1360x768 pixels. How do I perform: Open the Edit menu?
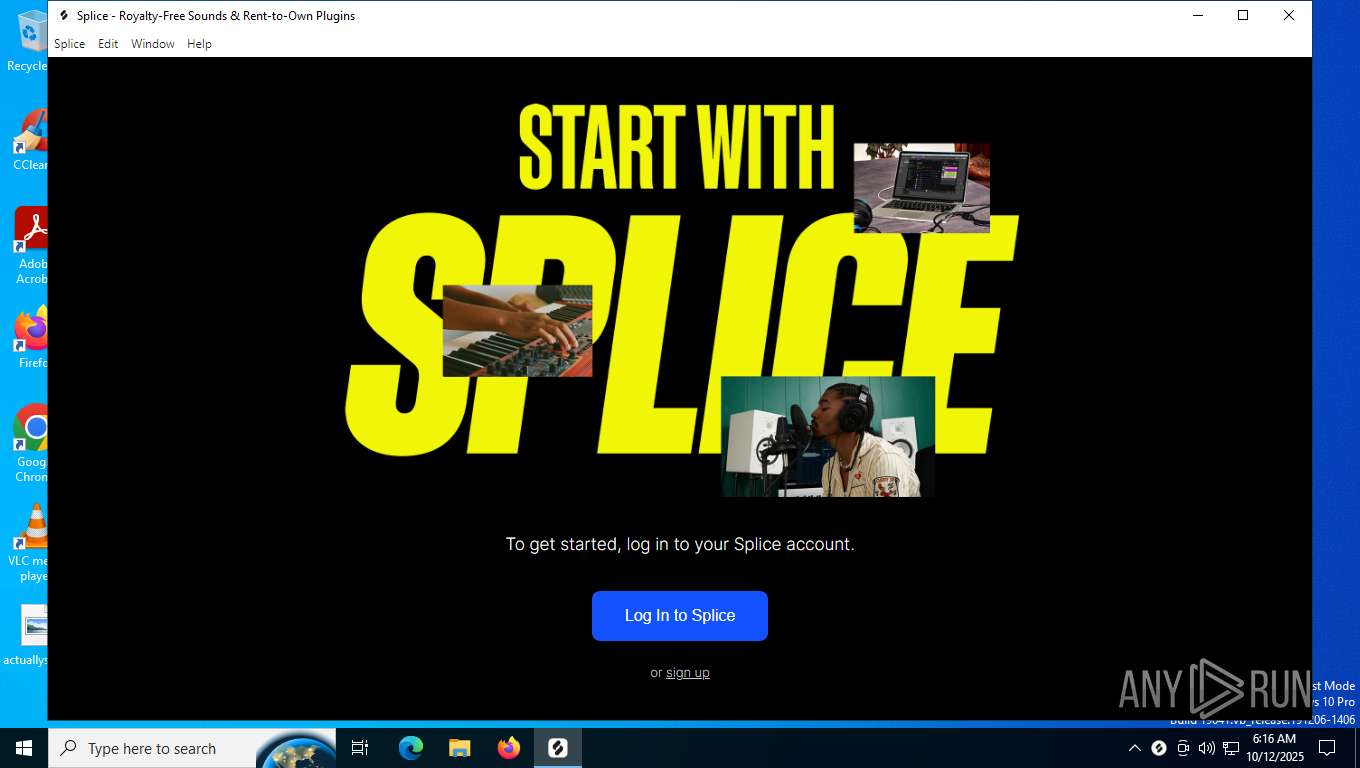pos(108,44)
